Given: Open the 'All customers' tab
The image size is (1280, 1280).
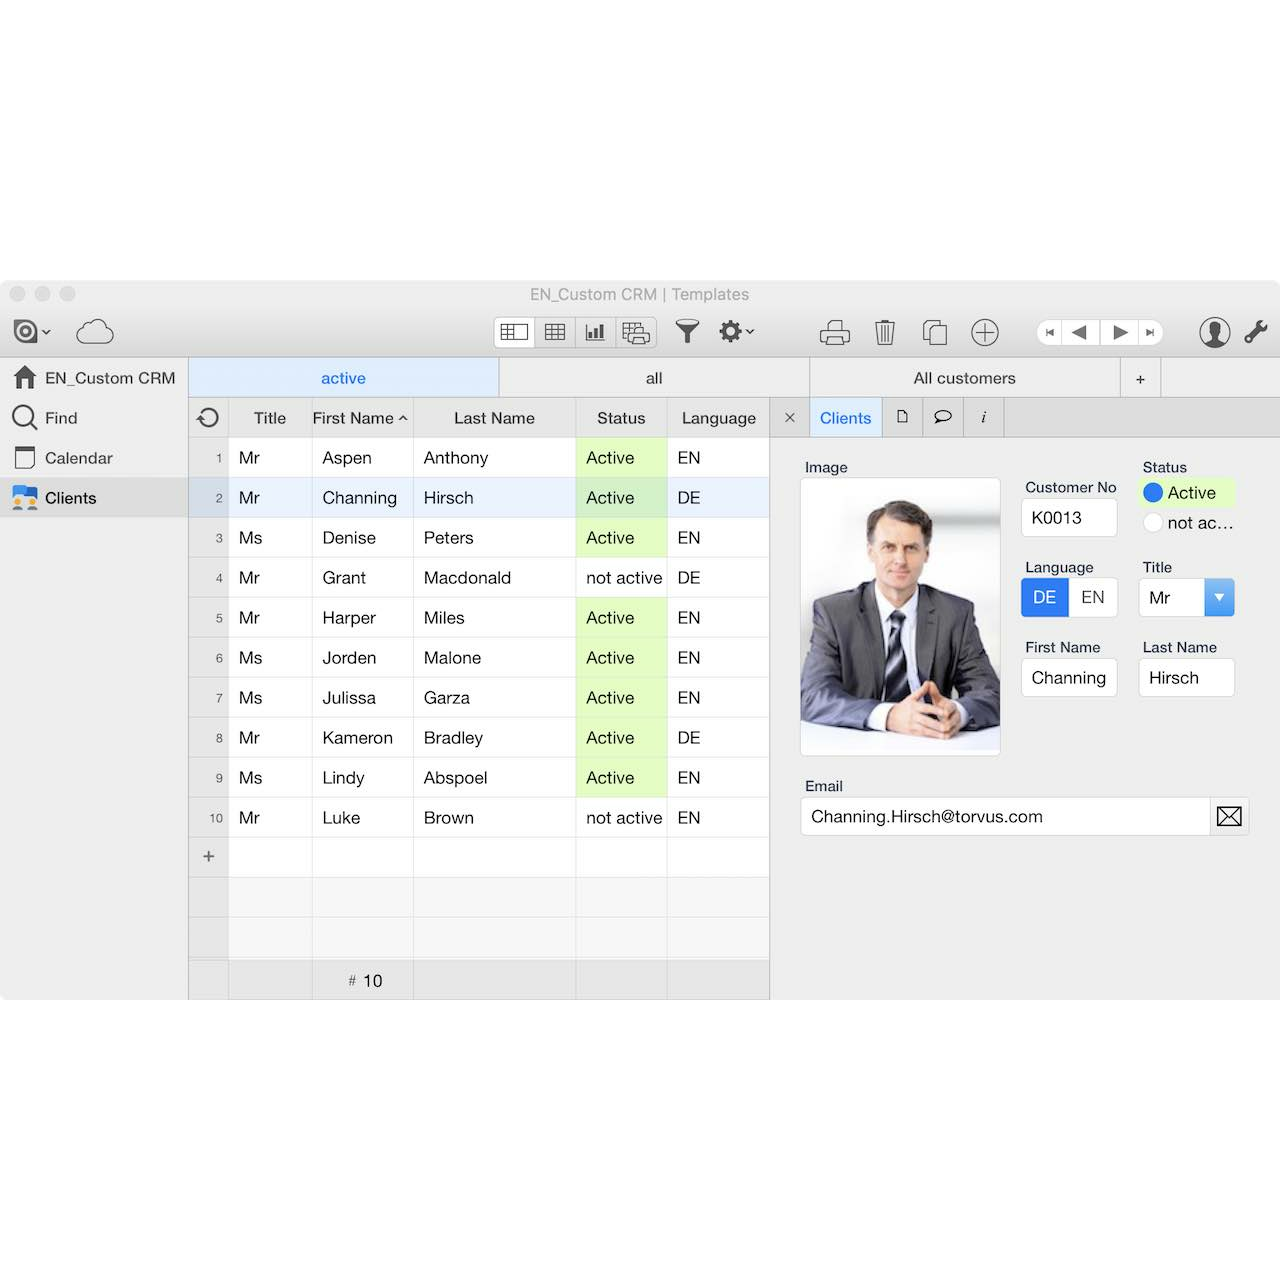Looking at the screenshot, I should tap(963, 378).
